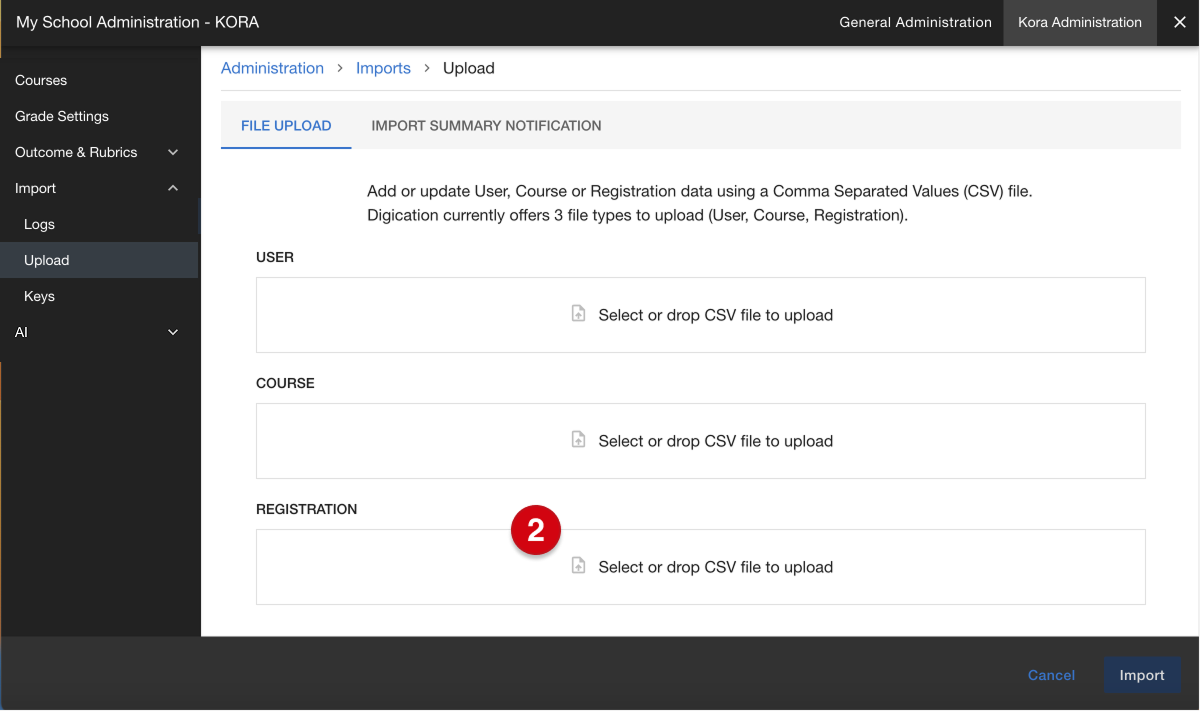Image resolution: width=1200 pixels, height=711 pixels.
Task: Switch to IMPORT SUMMARY NOTIFICATION tab
Action: point(486,126)
